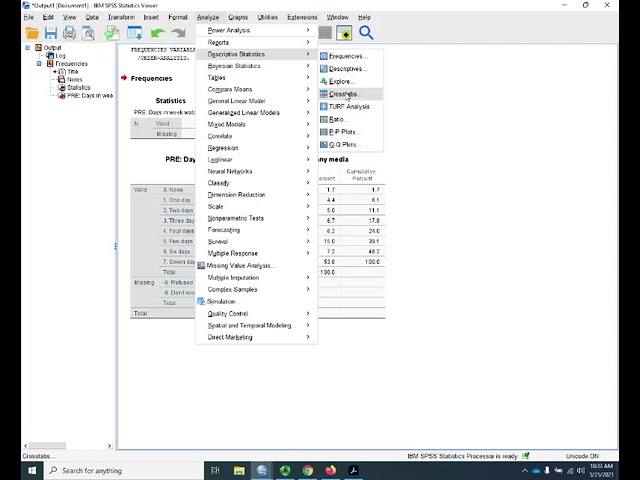The height and width of the screenshot is (480, 640).
Task: Collapse the Frequencies node in outline tree
Action: pos(39,64)
